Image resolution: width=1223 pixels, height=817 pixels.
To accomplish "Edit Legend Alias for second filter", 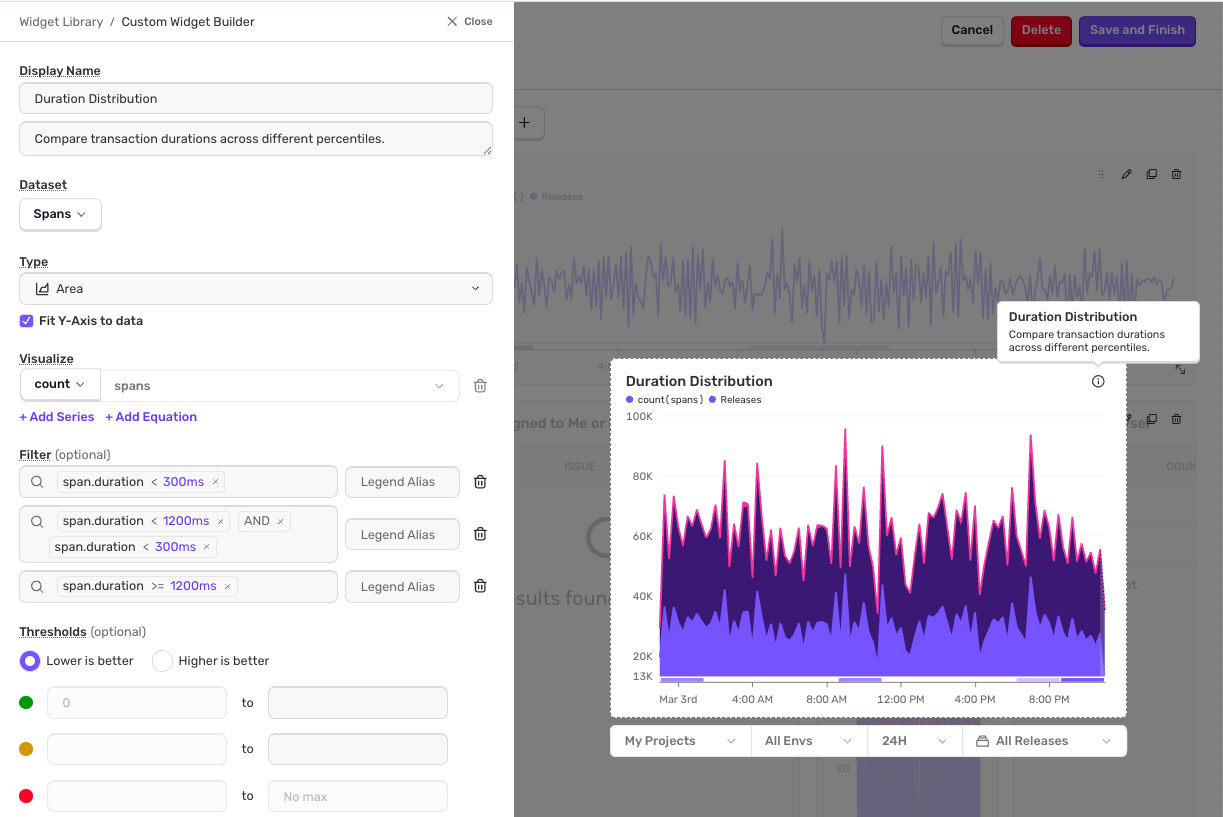I will [402, 534].
